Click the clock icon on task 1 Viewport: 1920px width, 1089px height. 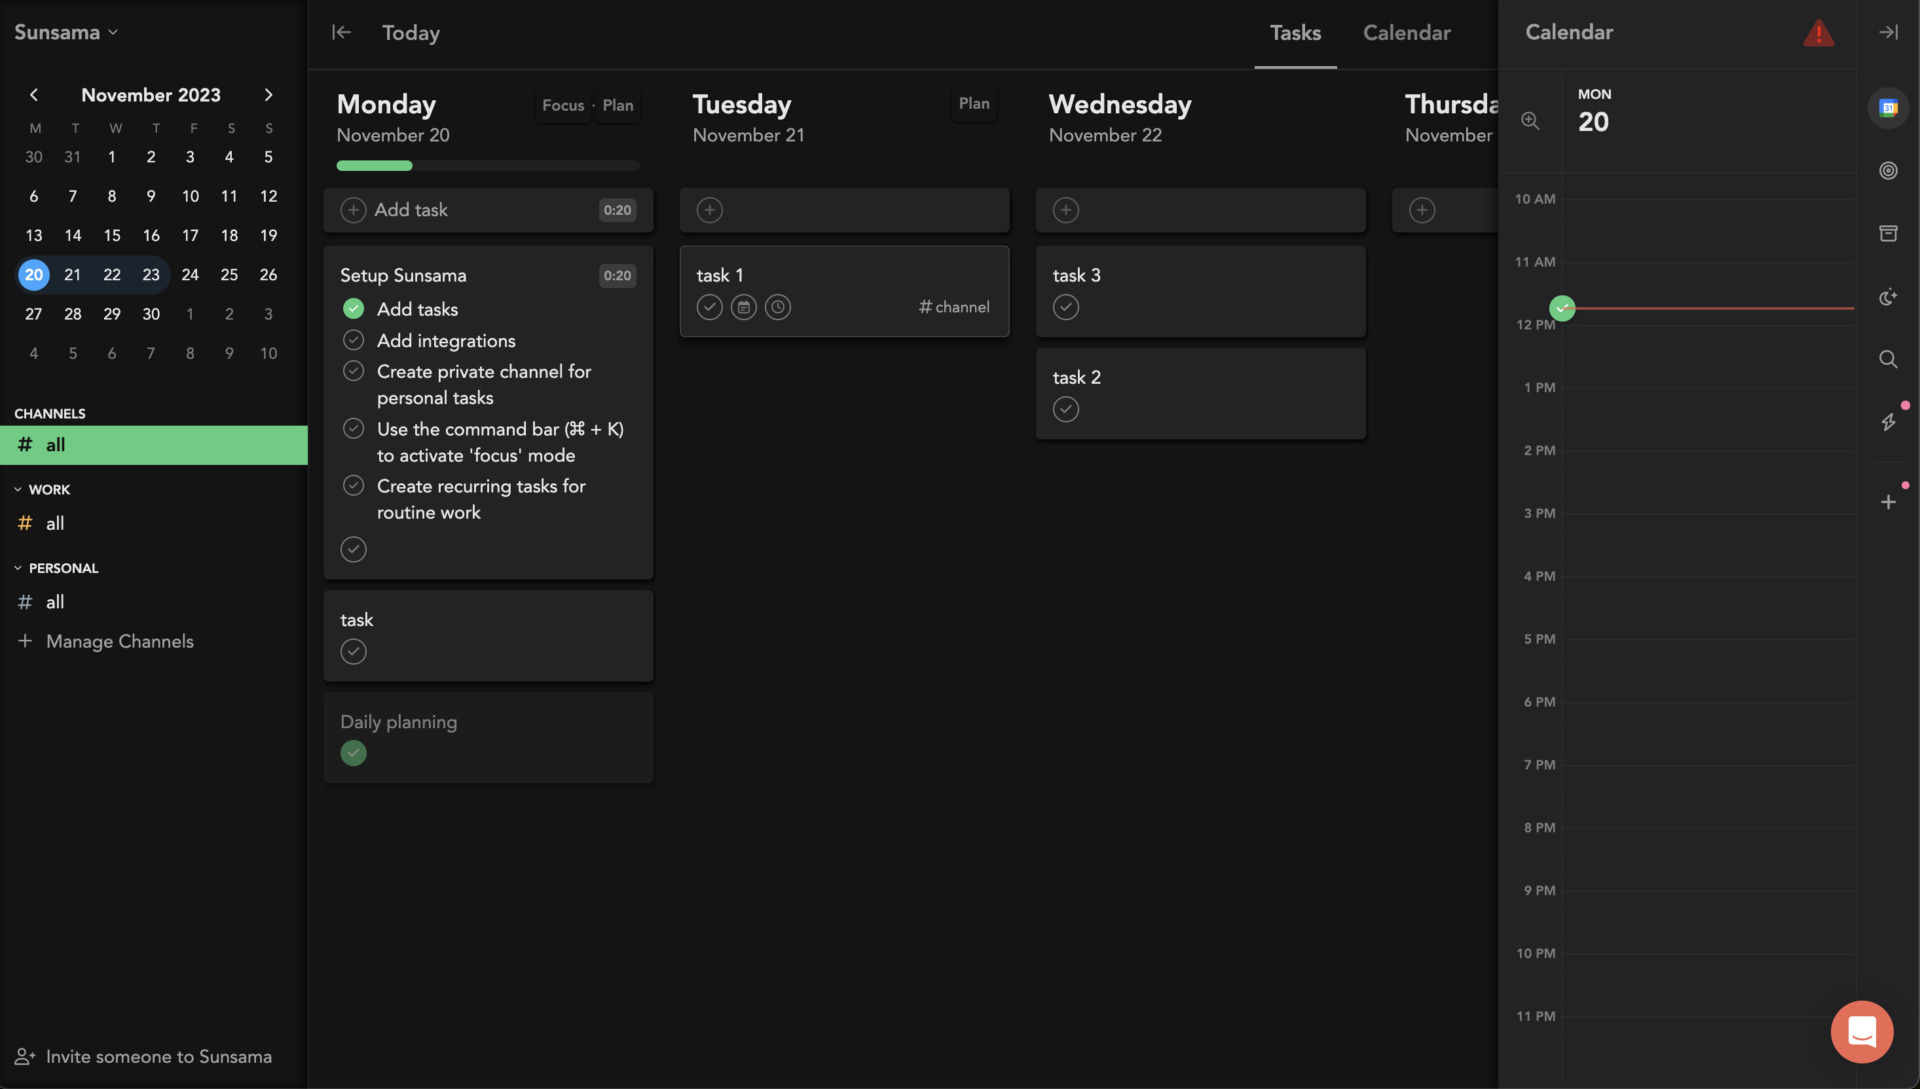pos(778,307)
